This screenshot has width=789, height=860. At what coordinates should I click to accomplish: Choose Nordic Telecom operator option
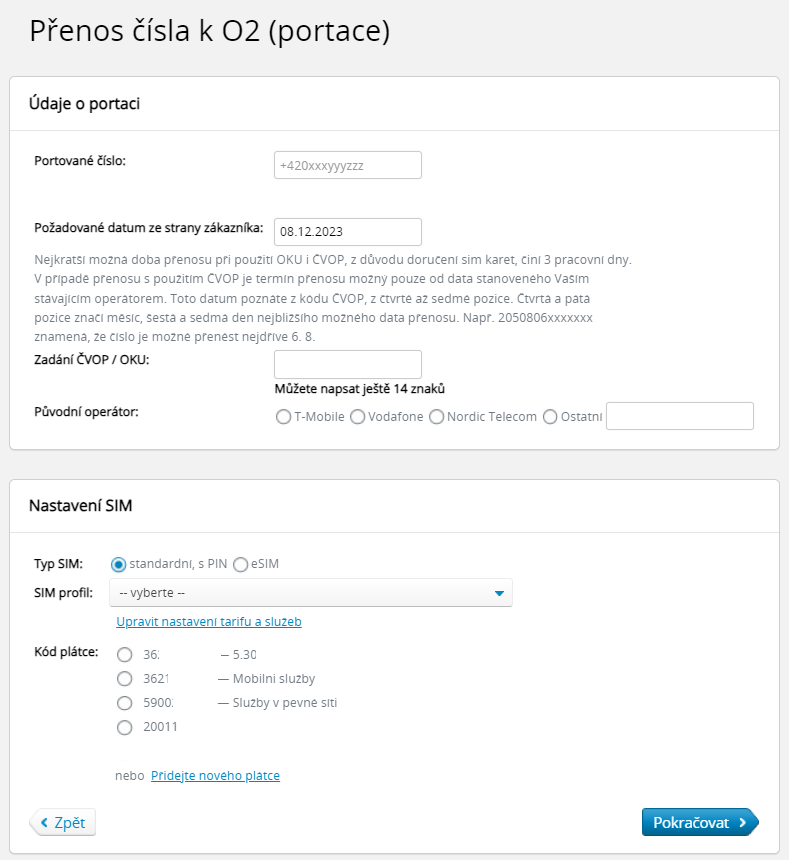tap(436, 417)
